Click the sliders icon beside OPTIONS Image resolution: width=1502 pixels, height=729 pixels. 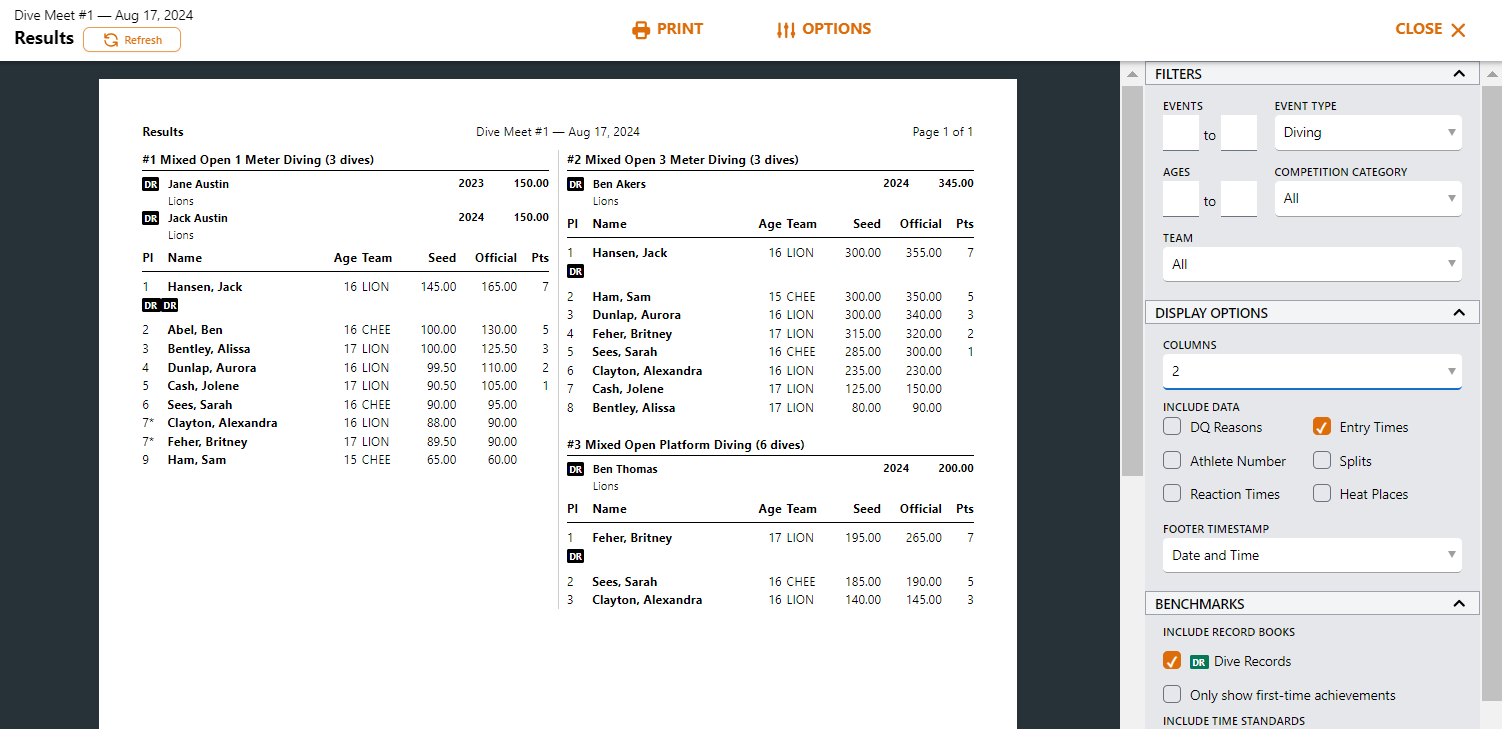(786, 30)
